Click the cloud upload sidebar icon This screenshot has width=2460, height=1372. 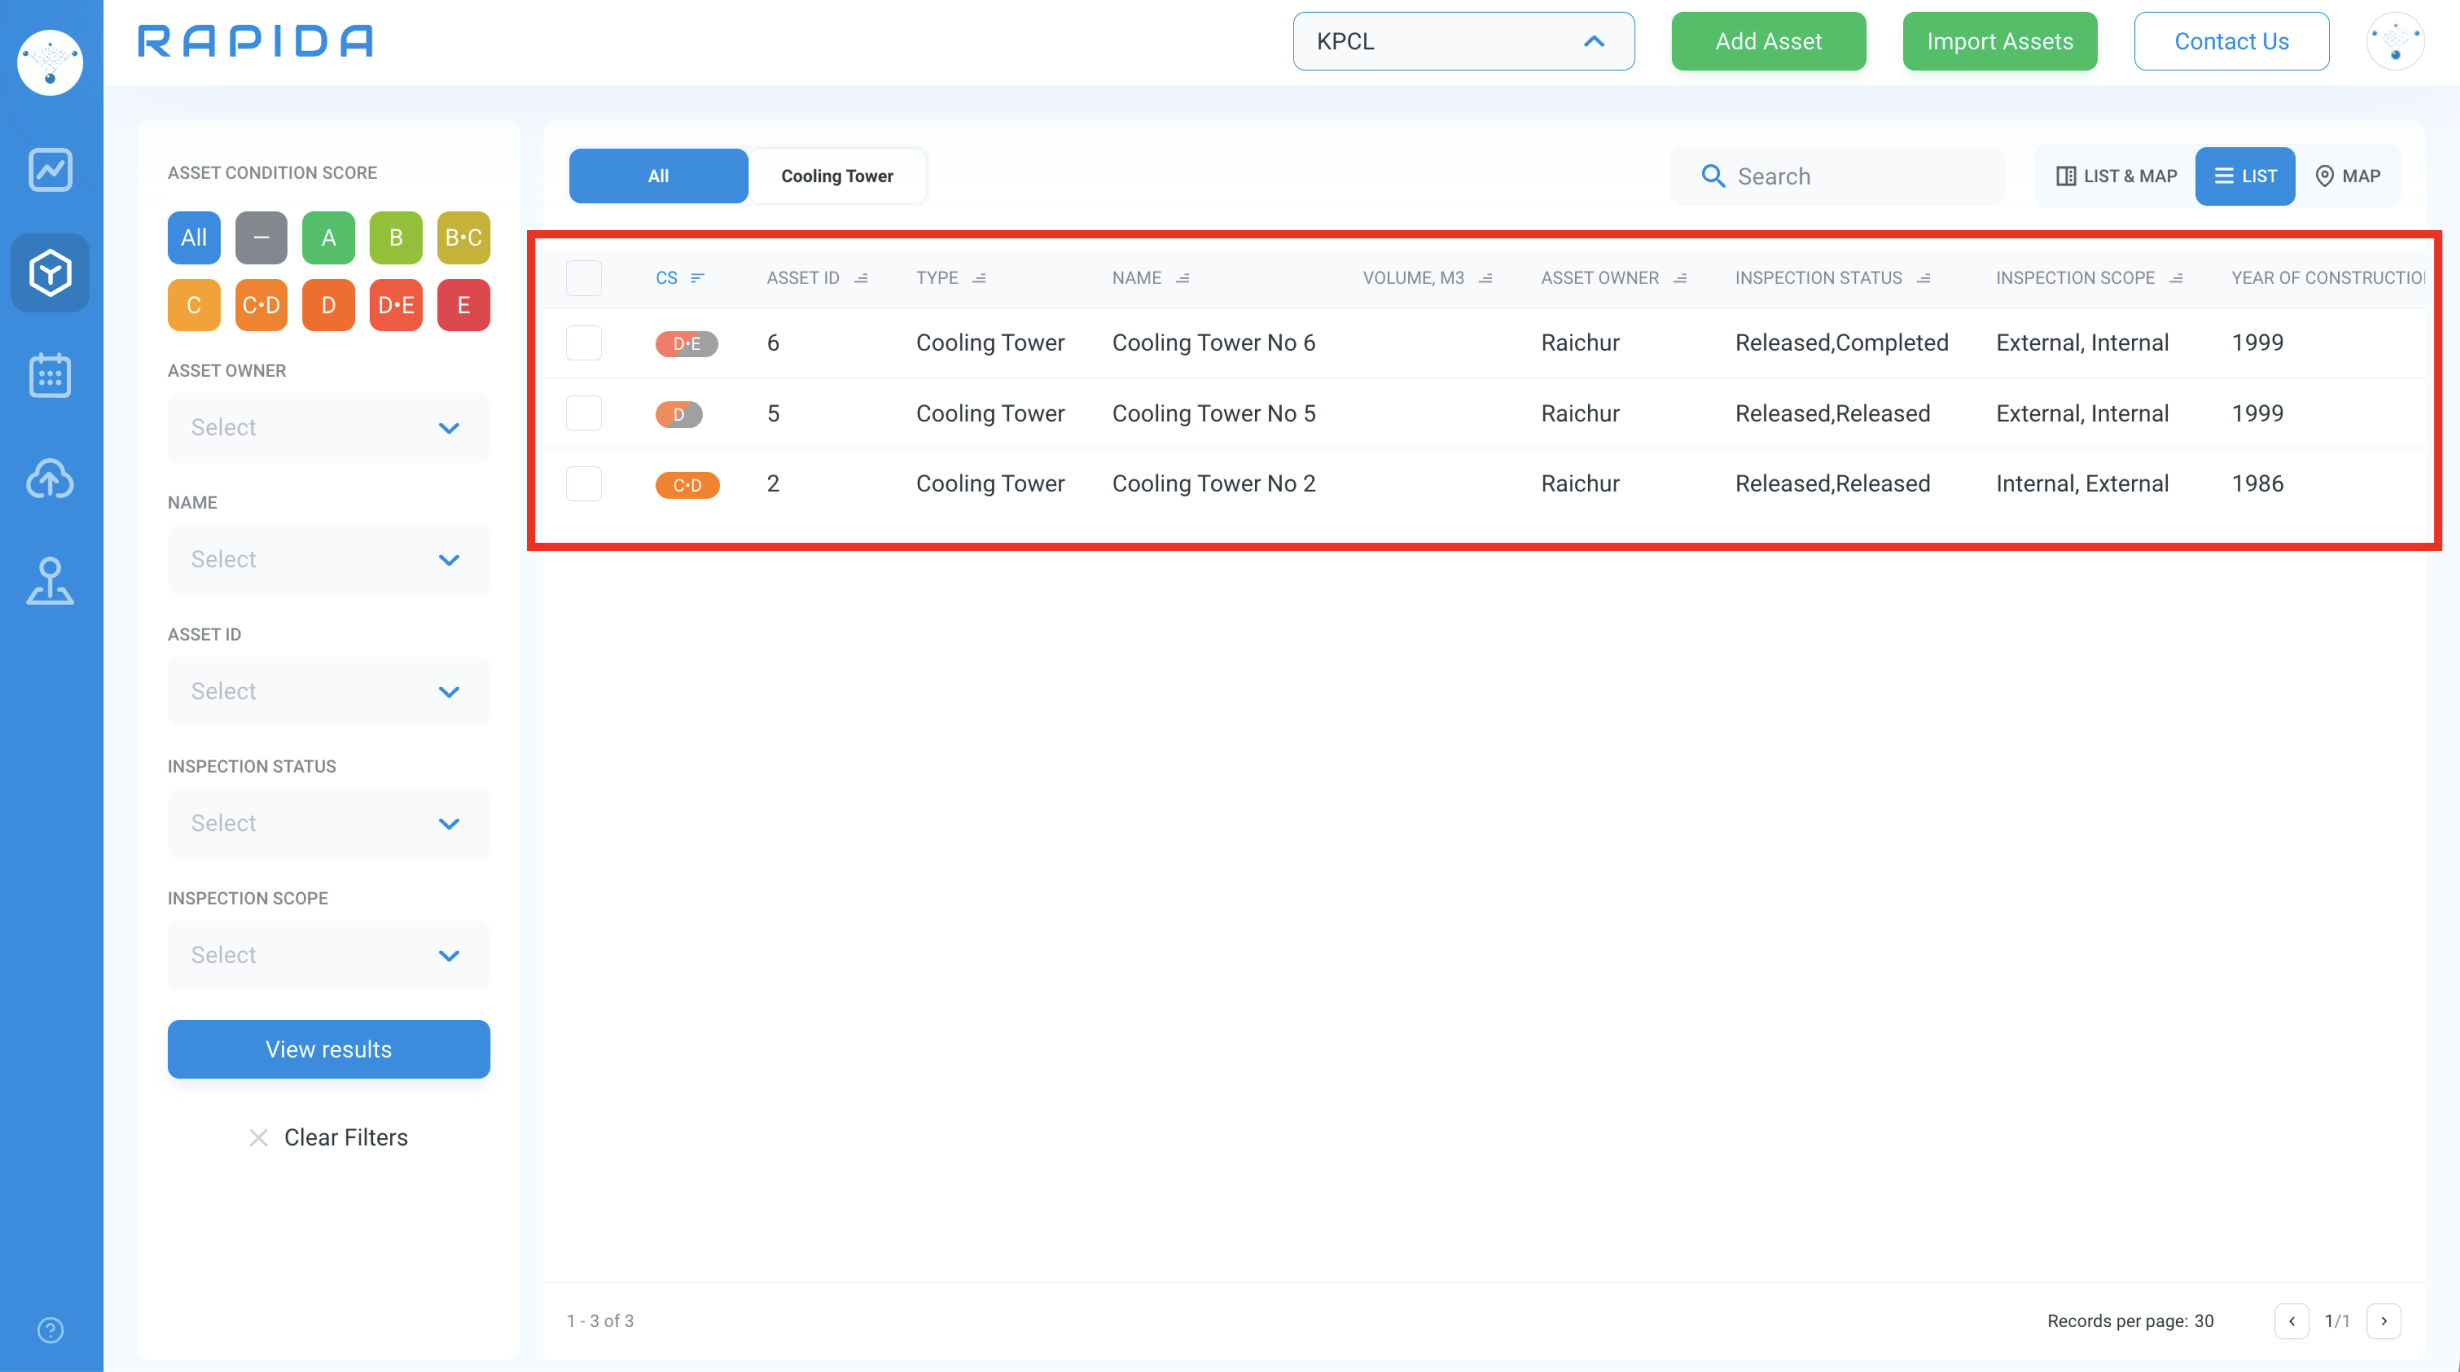pos(50,479)
